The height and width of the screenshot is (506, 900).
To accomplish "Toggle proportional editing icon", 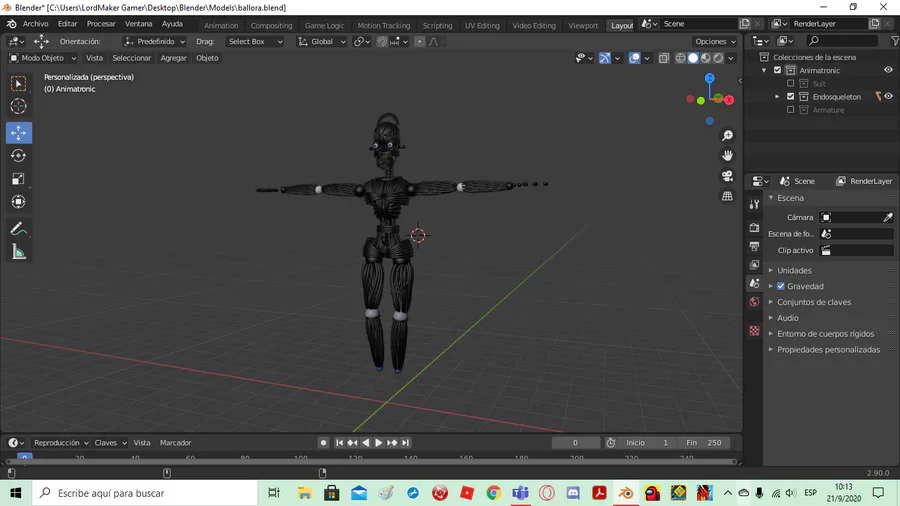I will 420,41.
